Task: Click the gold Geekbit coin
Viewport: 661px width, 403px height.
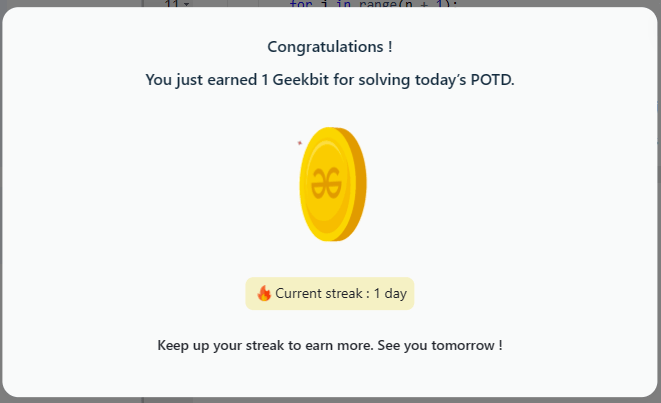Action: coord(330,184)
